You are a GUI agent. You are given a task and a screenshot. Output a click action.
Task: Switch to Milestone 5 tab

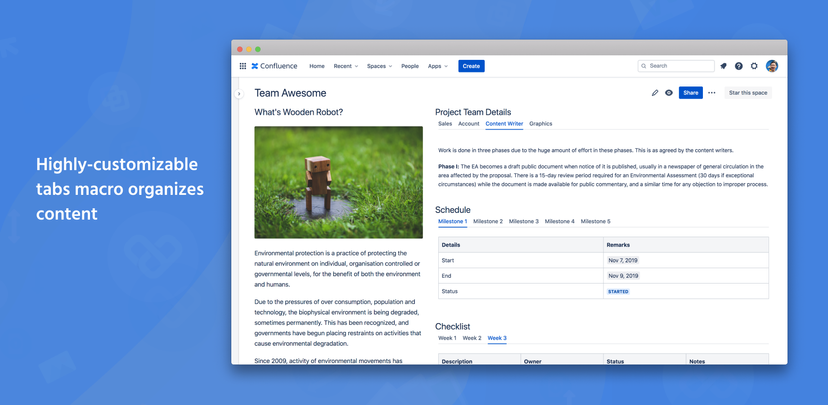point(596,221)
